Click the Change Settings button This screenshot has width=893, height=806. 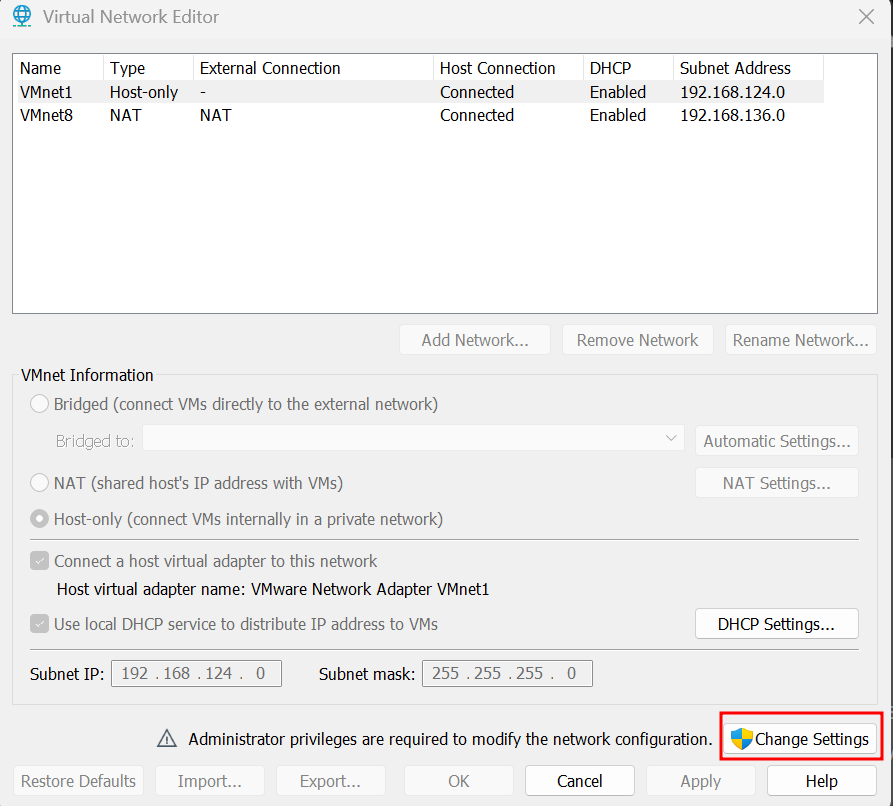point(801,739)
